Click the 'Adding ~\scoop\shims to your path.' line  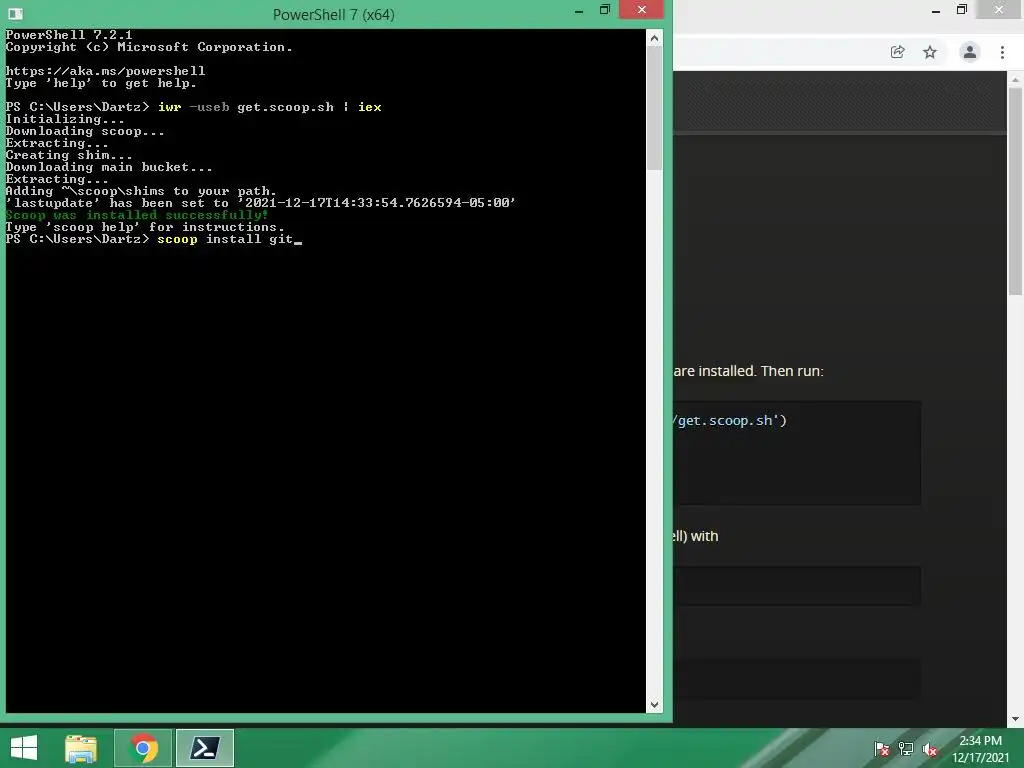pos(140,191)
